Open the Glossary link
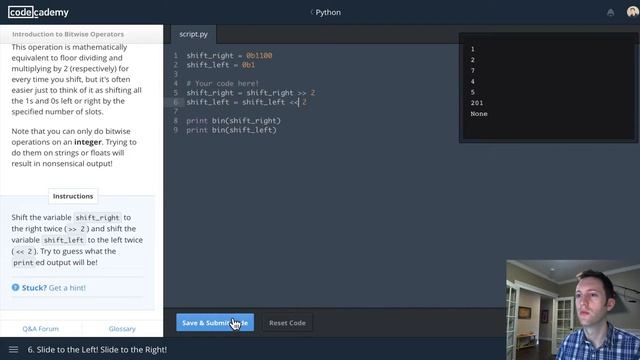This screenshot has height=360, width=640. pos(122,329)
